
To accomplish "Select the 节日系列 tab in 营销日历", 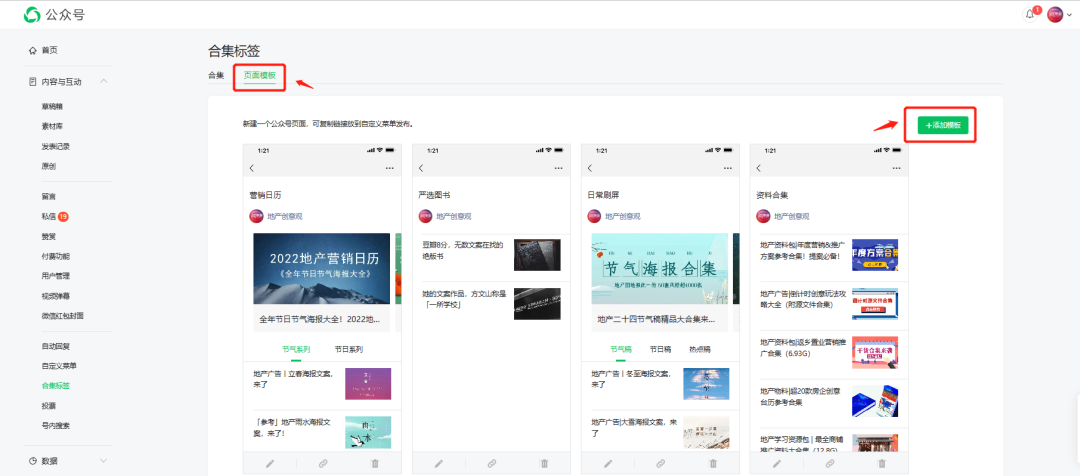I will (x=348, y=350).
